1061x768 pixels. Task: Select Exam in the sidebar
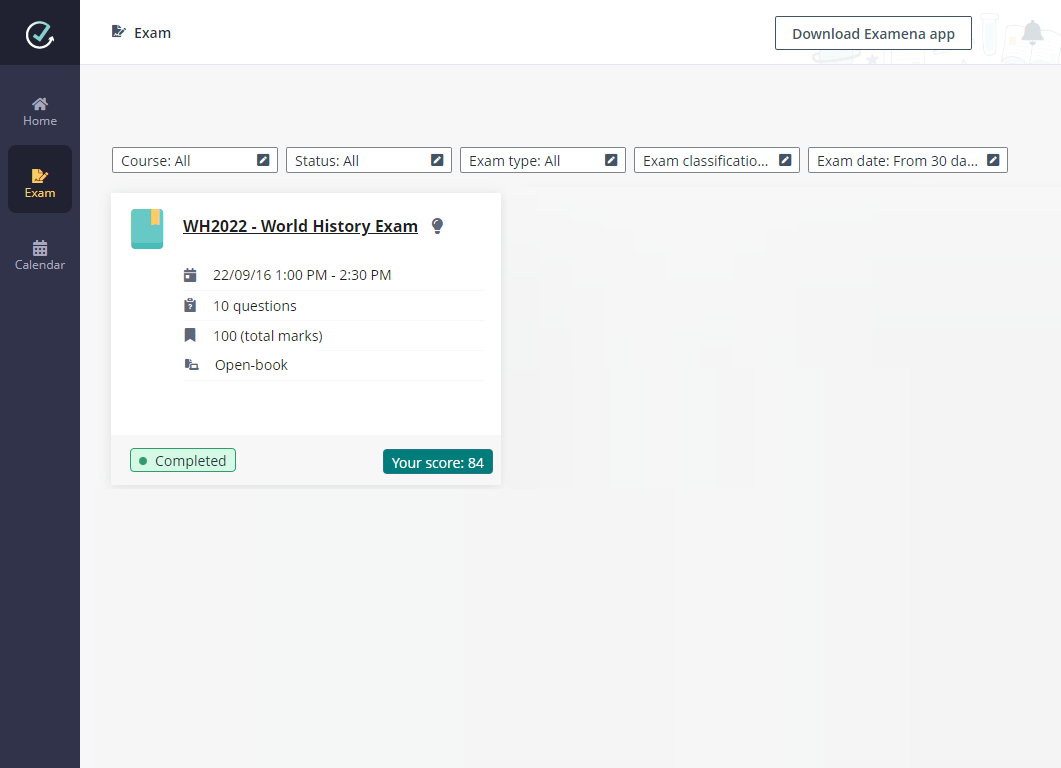pyautogui.click(x=40, y=182)
